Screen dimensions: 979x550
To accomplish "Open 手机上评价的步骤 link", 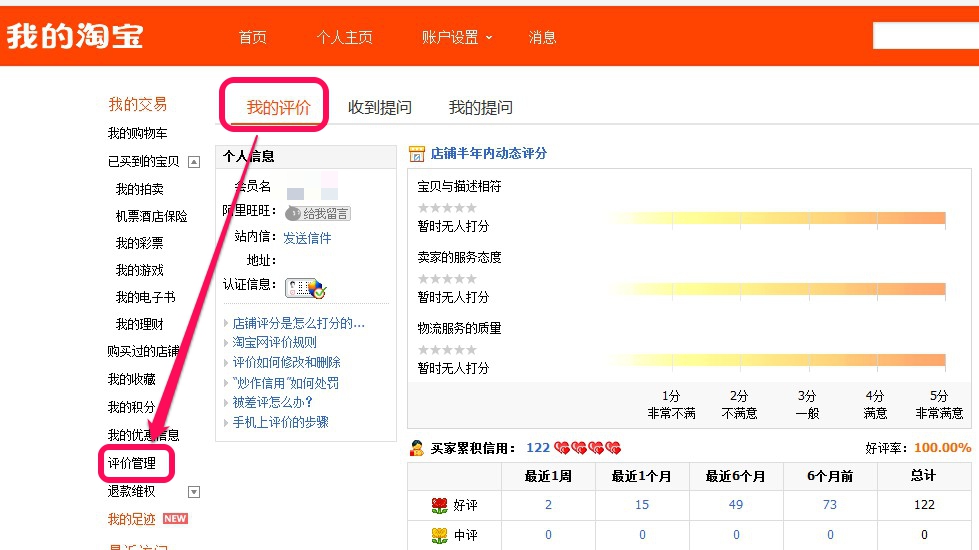I will point(280,422).
